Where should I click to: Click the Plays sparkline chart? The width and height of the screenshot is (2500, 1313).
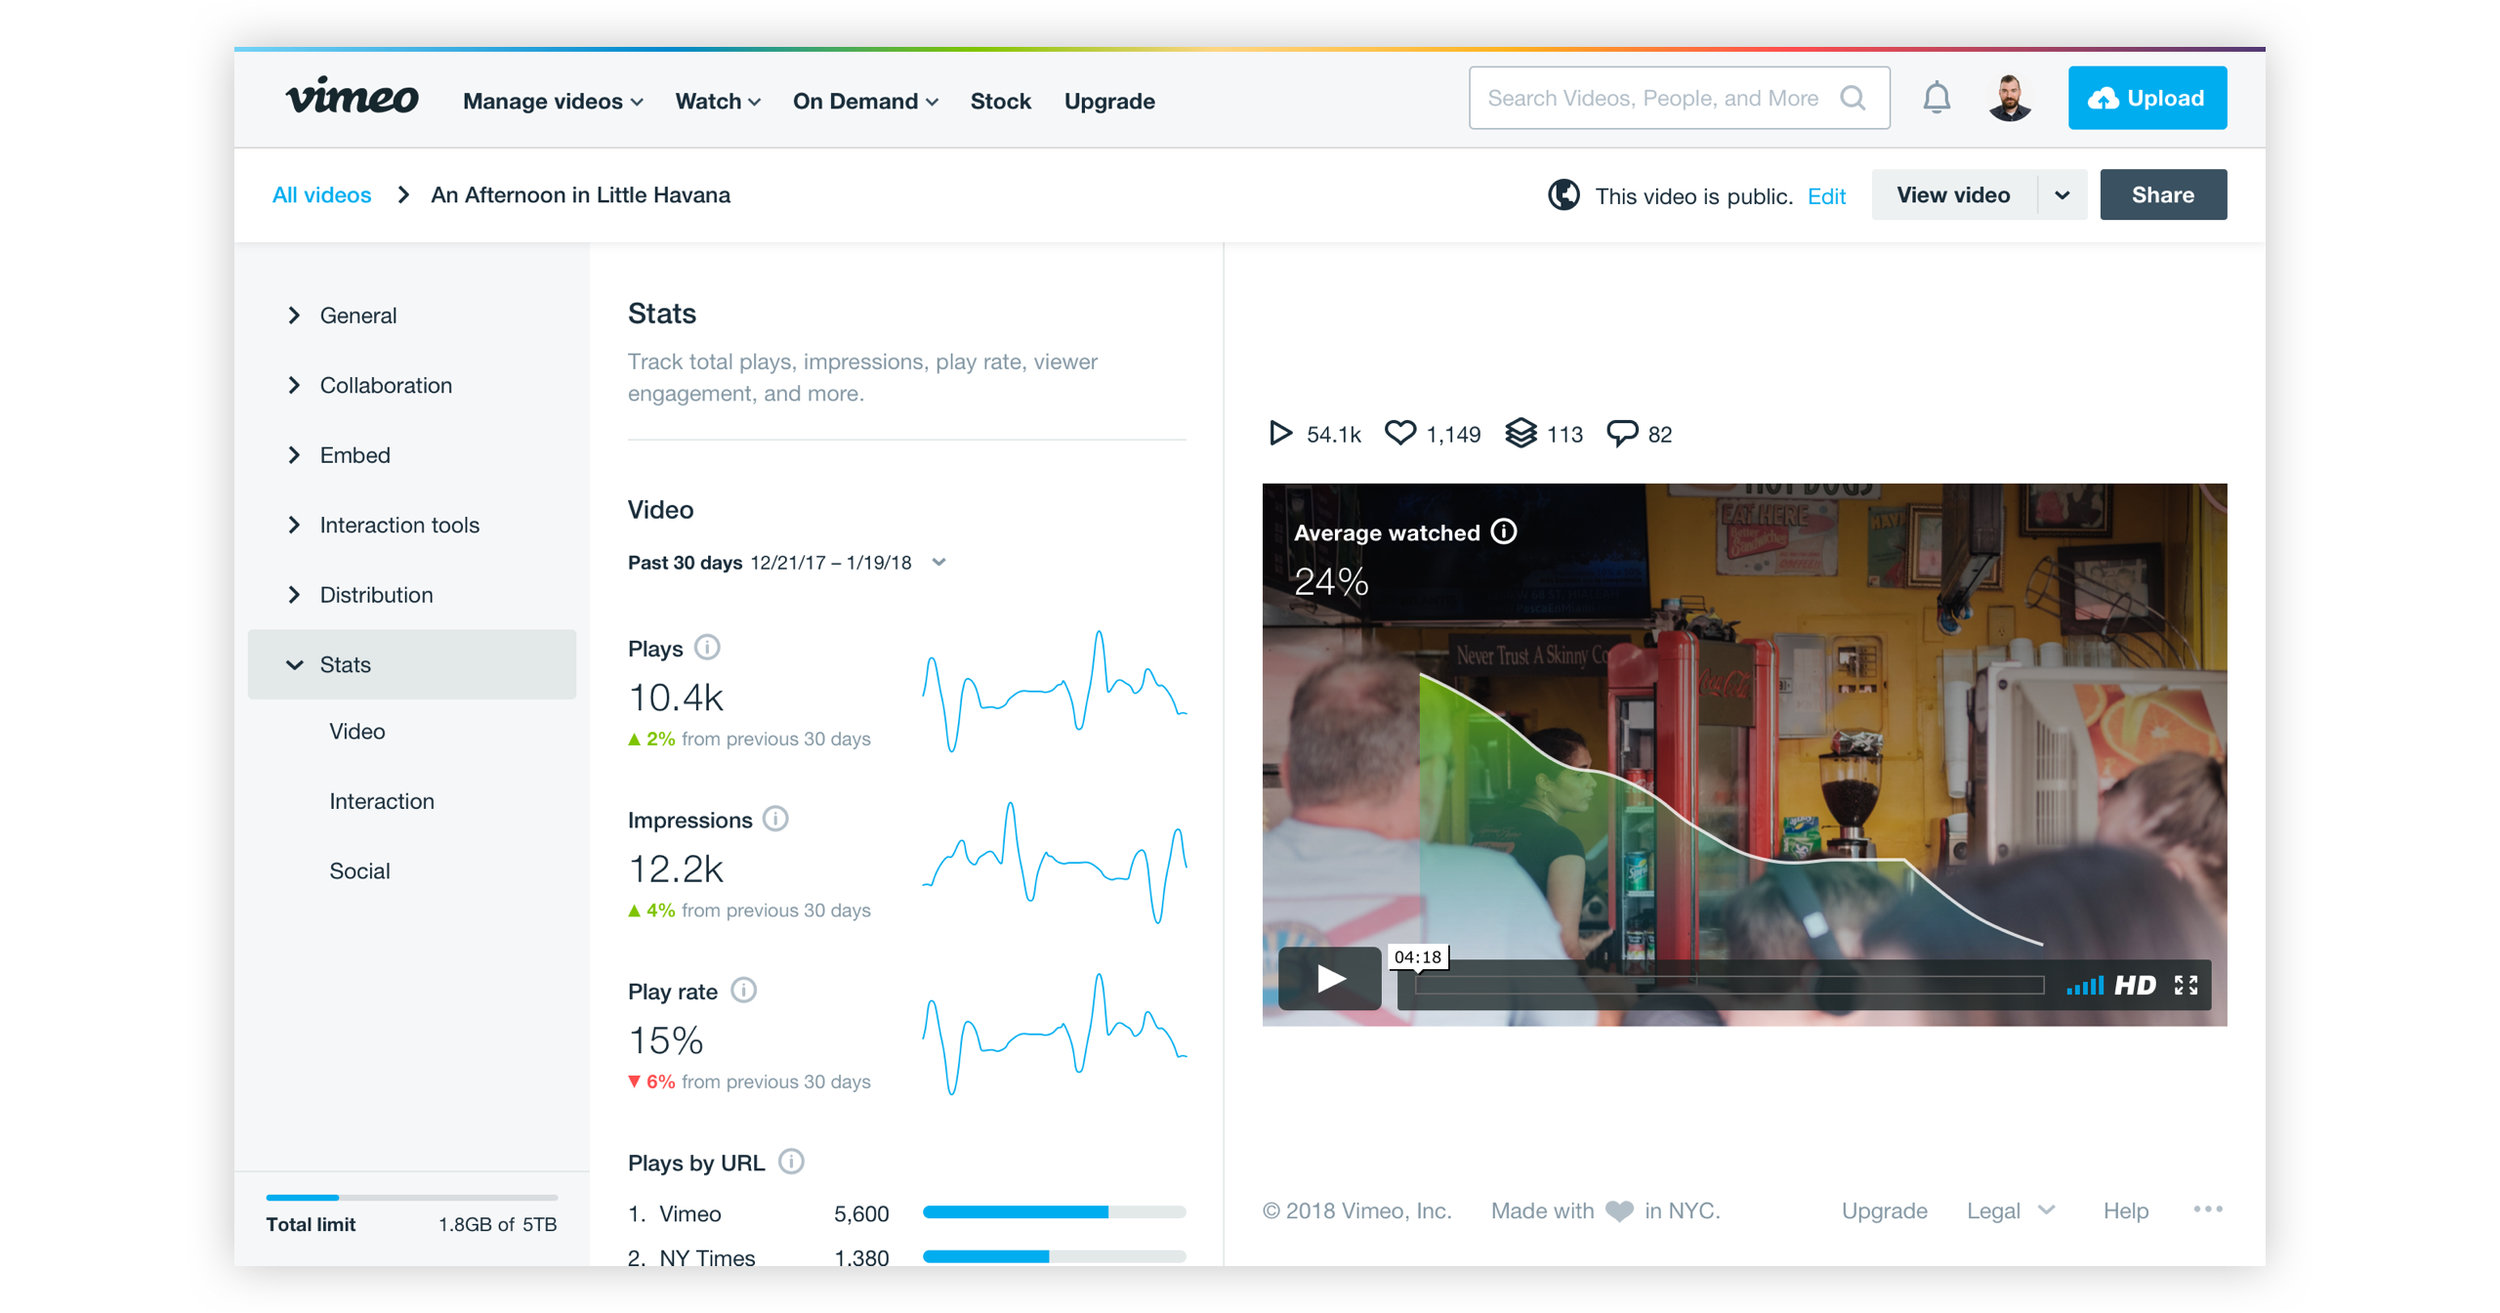click(x=1054, y=691)
